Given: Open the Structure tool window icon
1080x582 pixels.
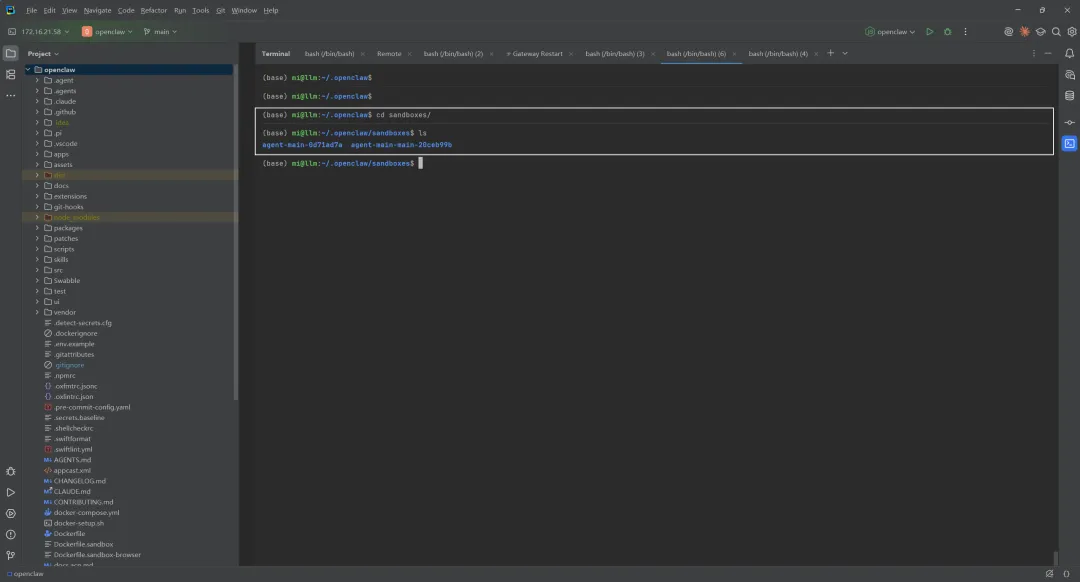Looking at the screenshot, I should tap(10, 74).
